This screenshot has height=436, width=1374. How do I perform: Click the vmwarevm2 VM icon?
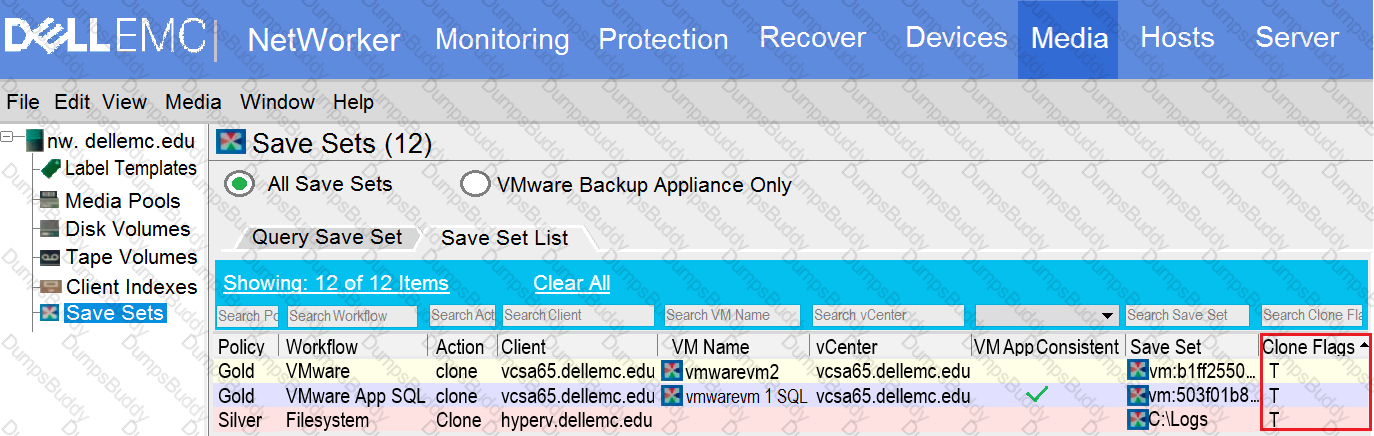[671, 371]
